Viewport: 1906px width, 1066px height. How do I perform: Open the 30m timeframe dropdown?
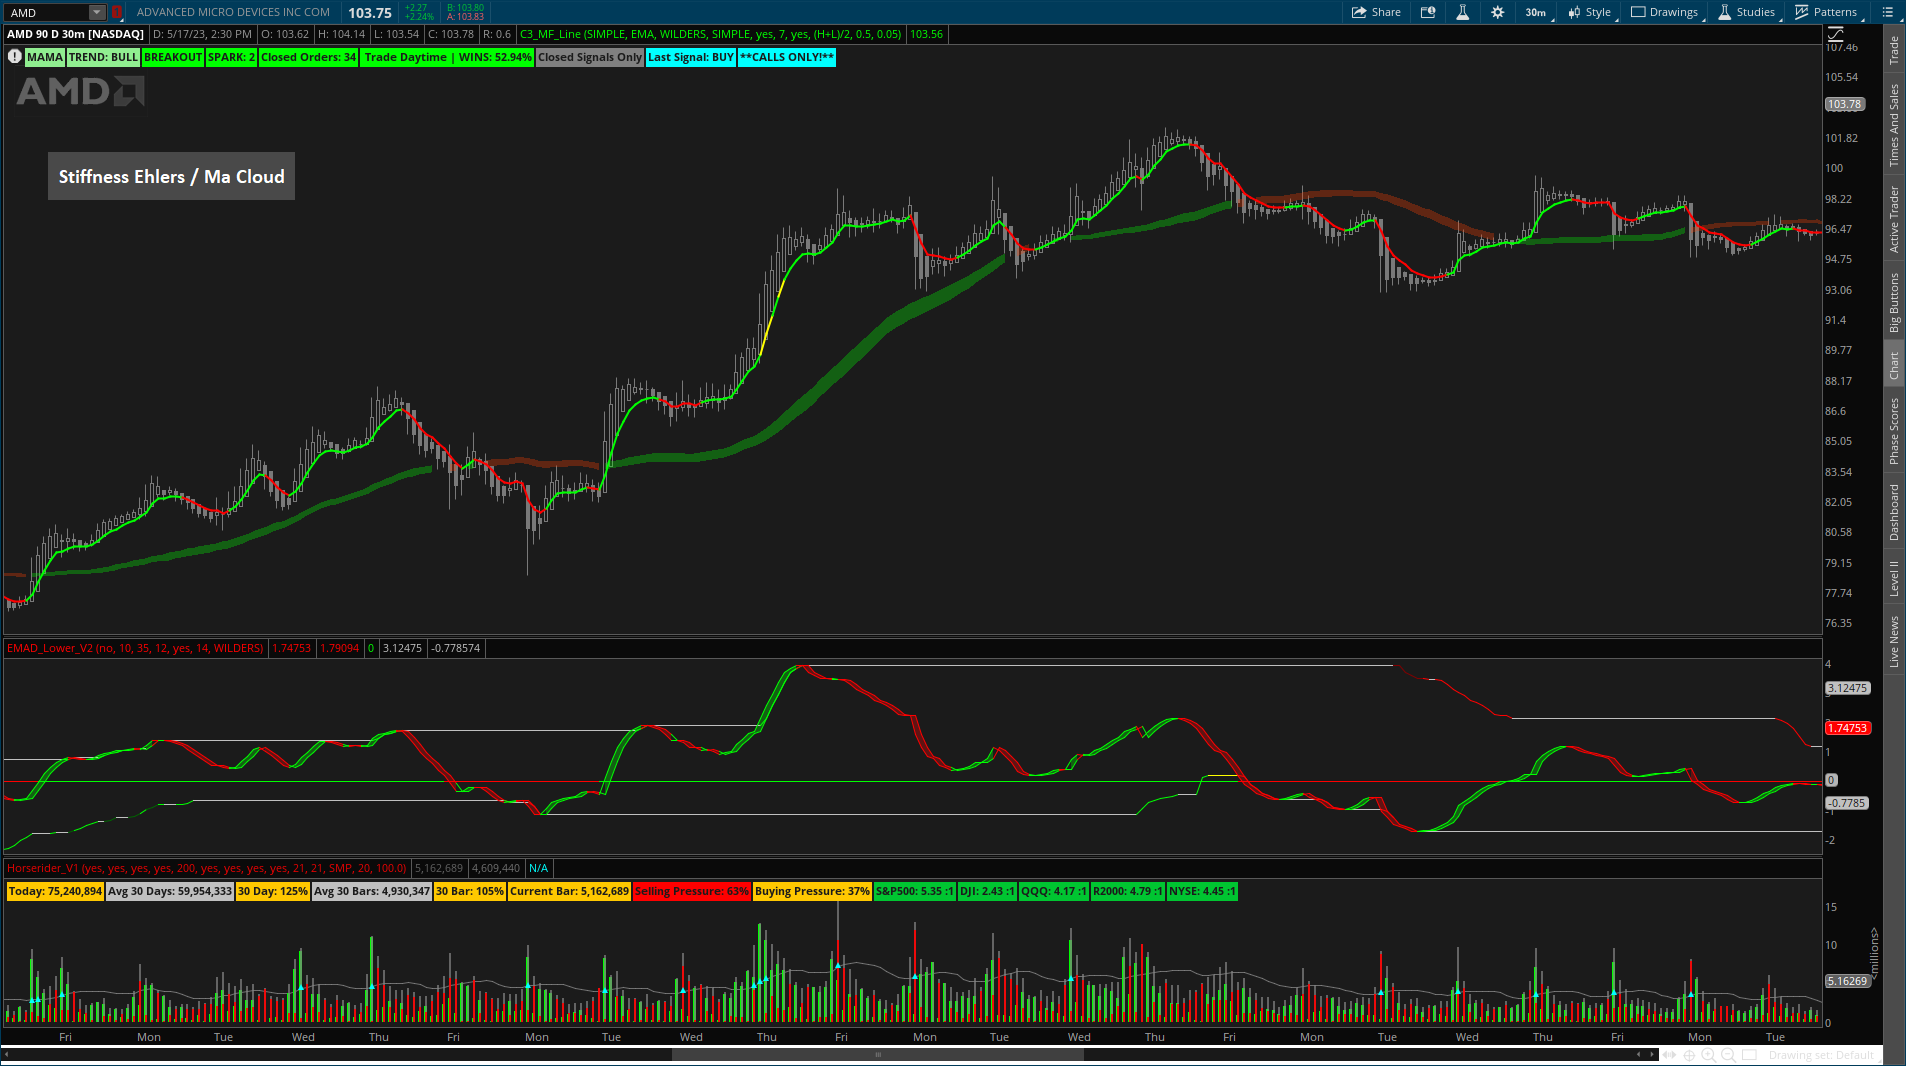pyautogui.click(x=1536, y=12)
